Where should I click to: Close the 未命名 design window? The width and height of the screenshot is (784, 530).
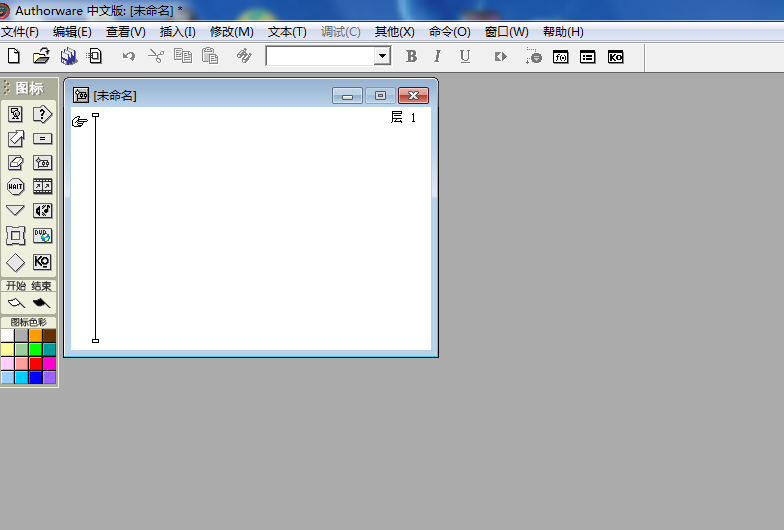coord(414,96)
